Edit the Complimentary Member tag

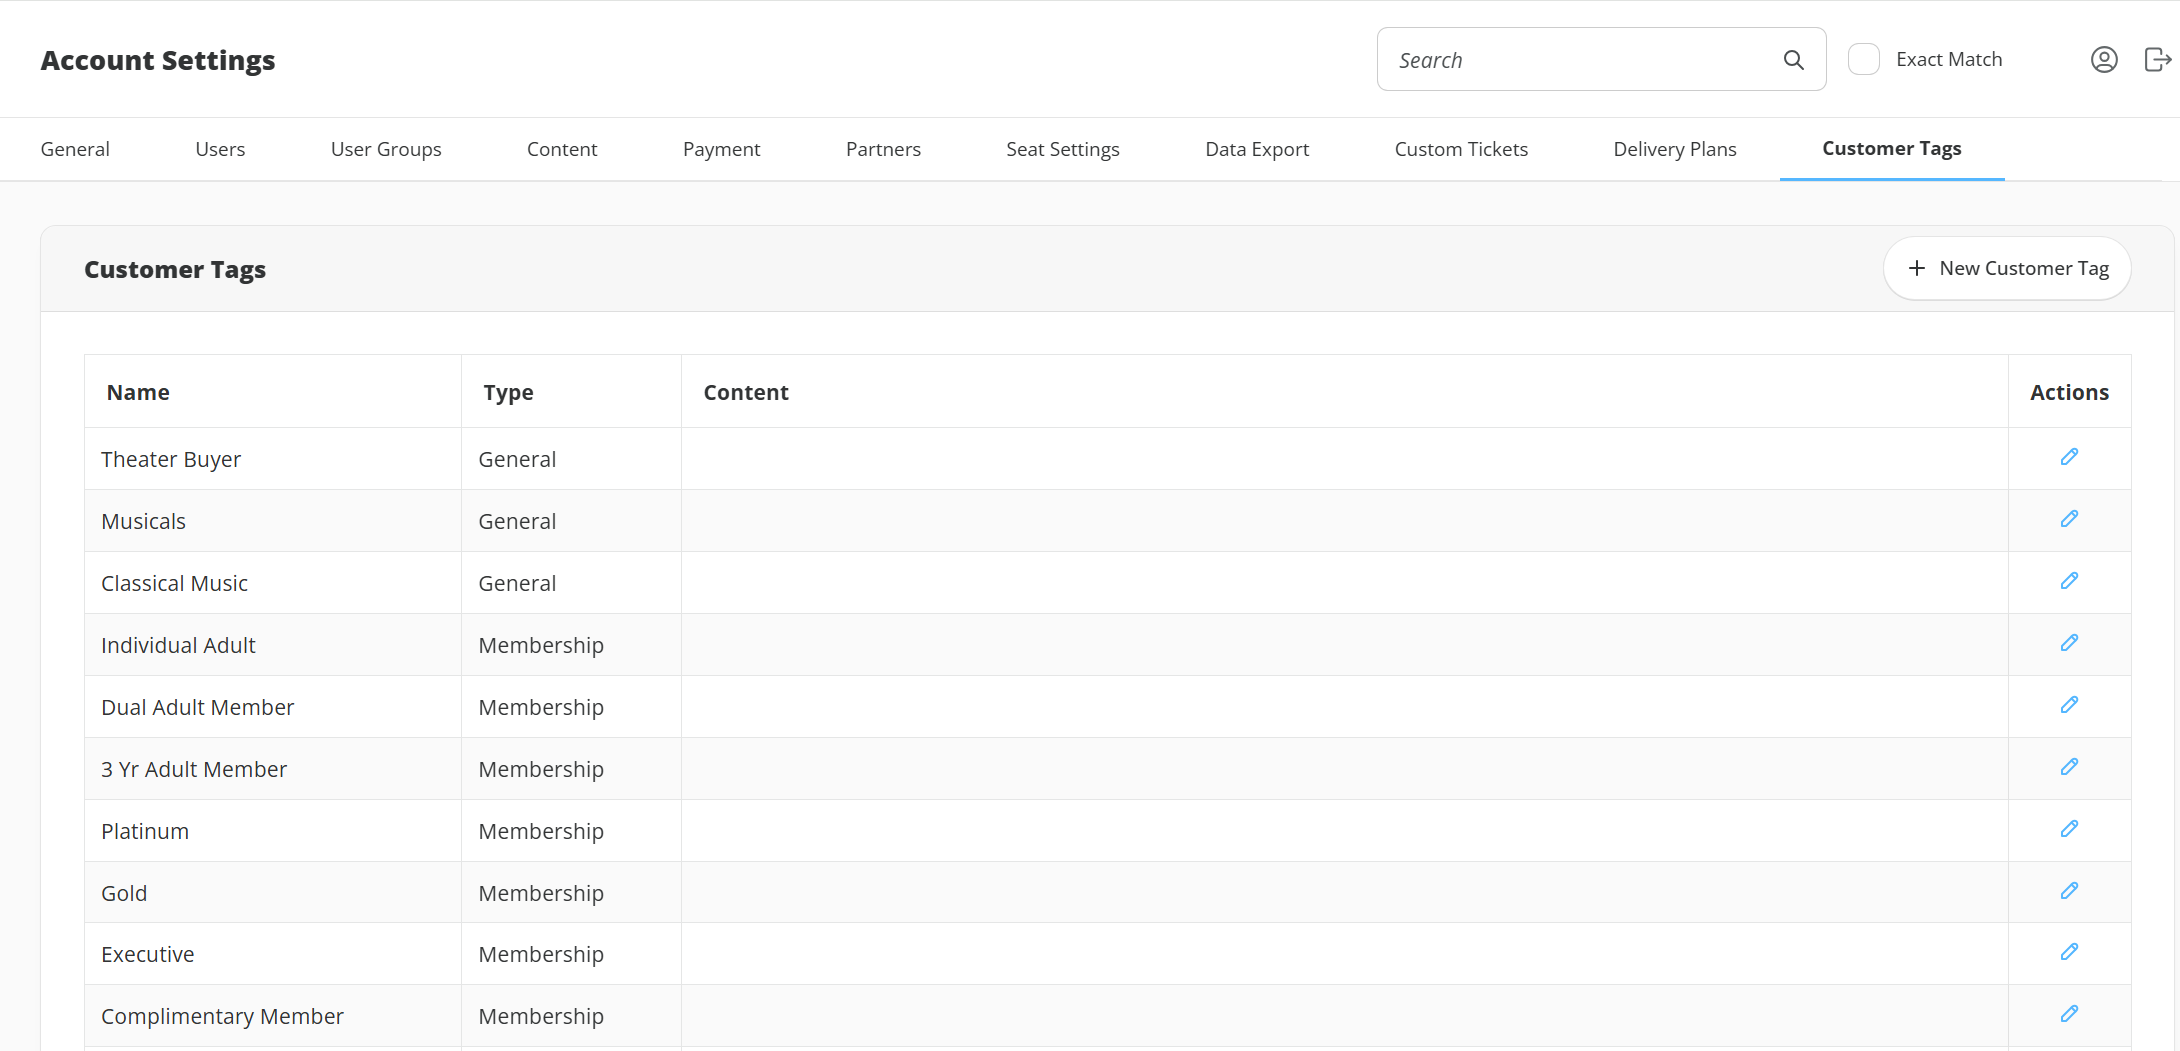pos(2069,1014)
